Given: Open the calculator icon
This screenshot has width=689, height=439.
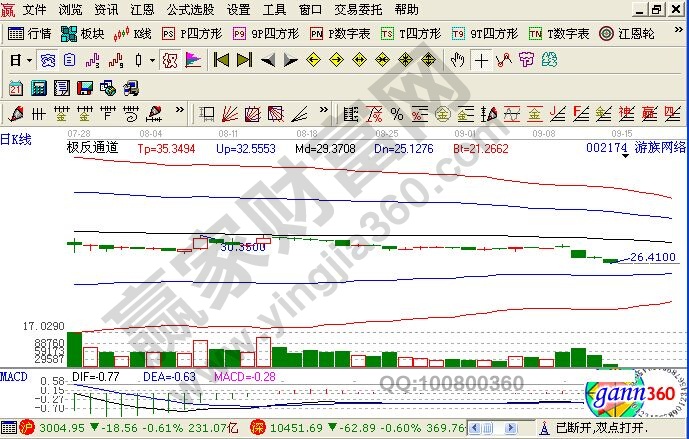Looking at the screenshot, I should coord(39,88).
